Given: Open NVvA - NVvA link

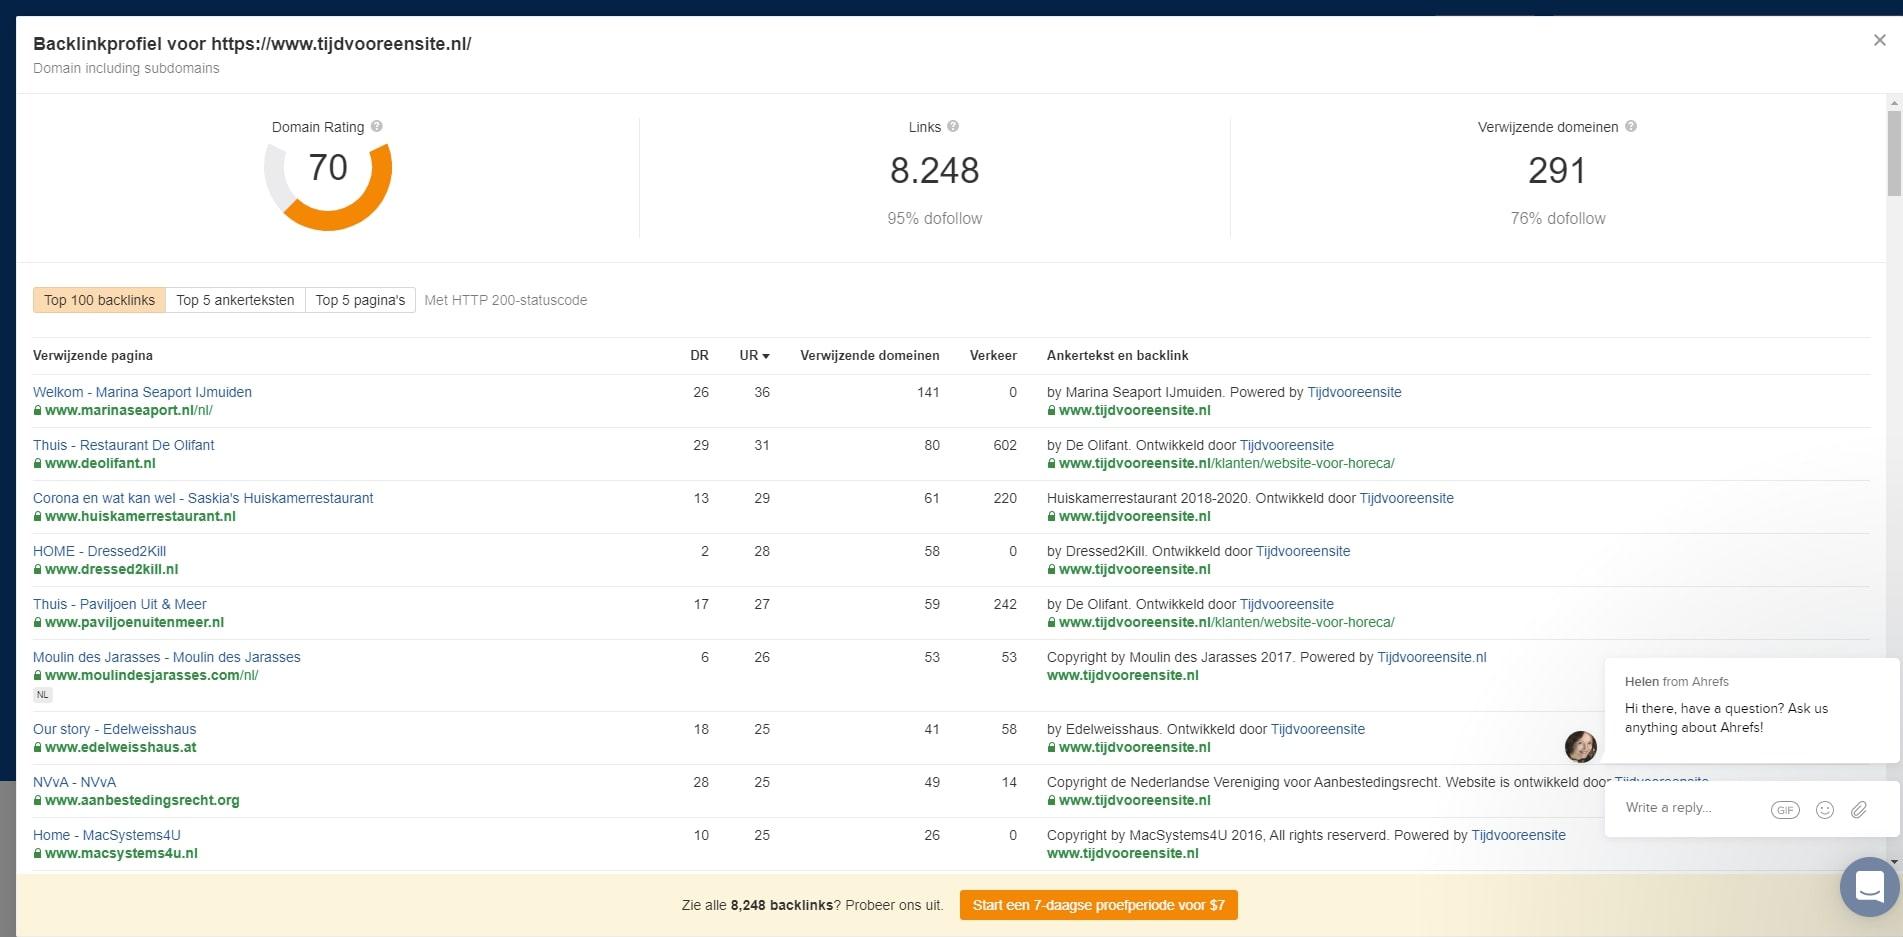Looking at the screenshot, I should [x=74, y=782].
